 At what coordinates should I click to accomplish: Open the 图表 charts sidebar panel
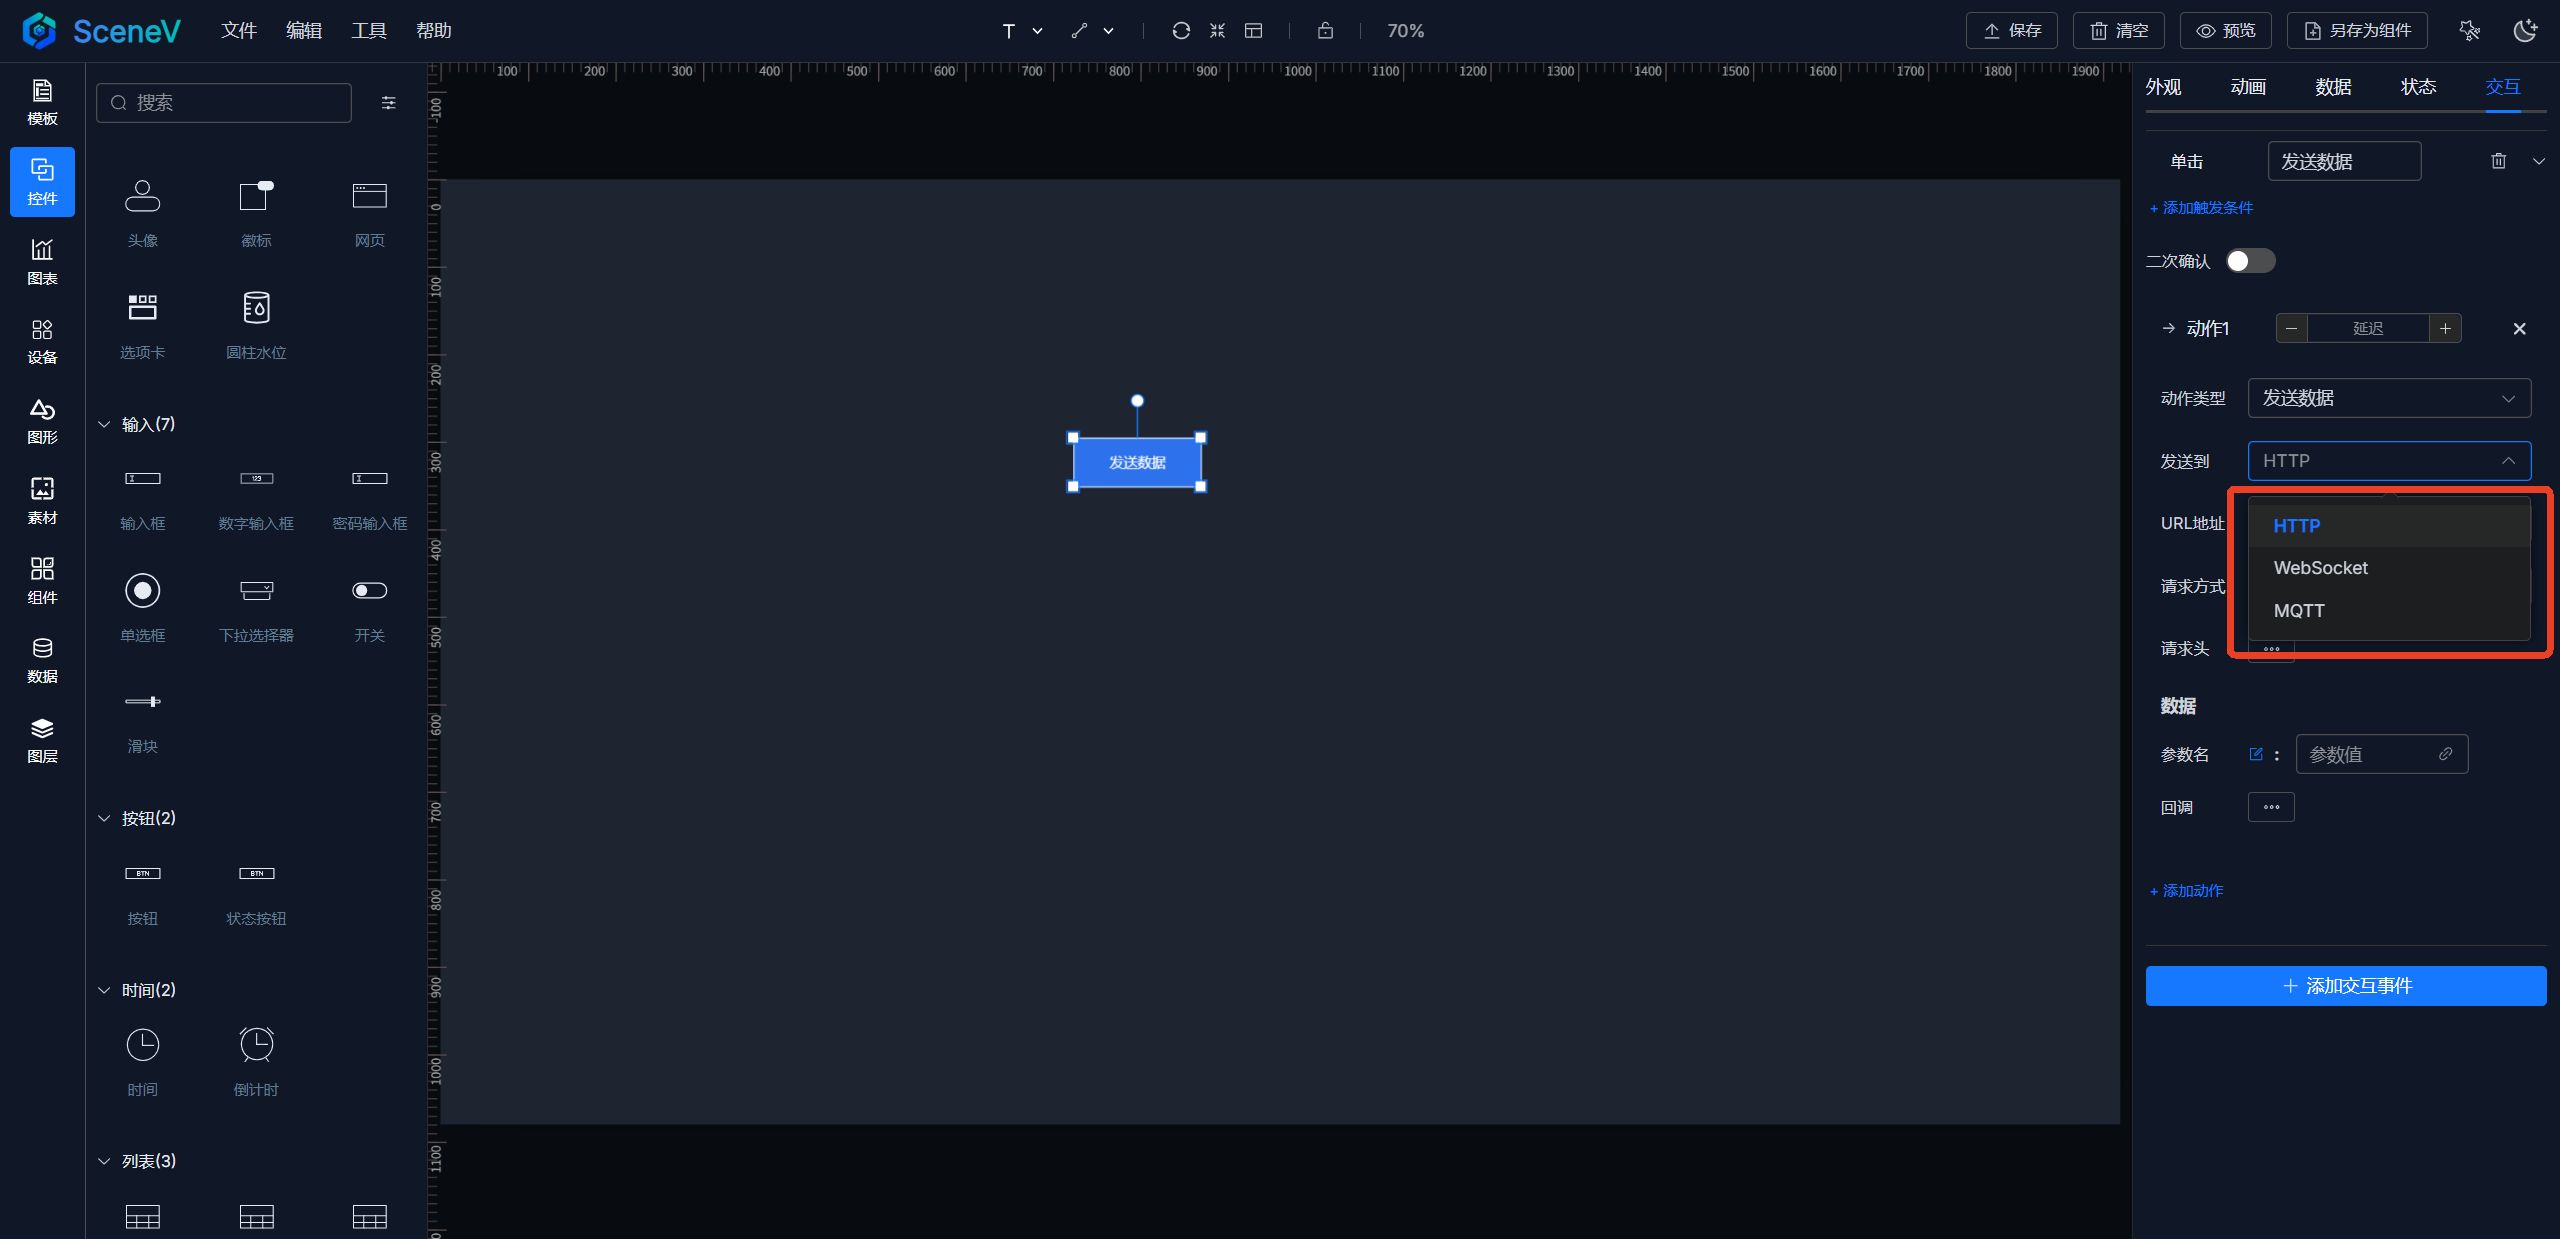(x=42, y=261)
